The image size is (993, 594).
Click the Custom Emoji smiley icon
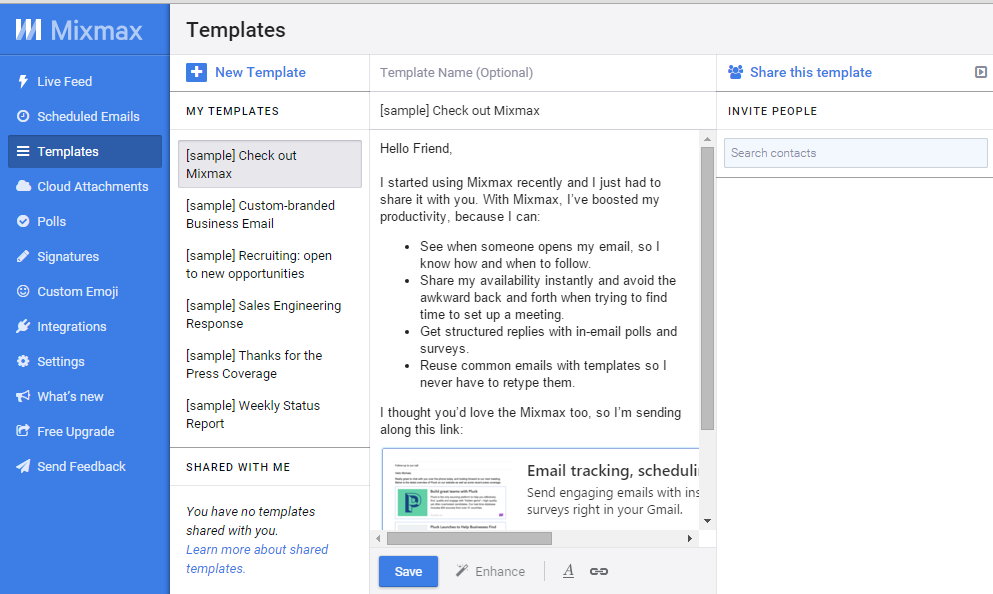pos(23,291)
